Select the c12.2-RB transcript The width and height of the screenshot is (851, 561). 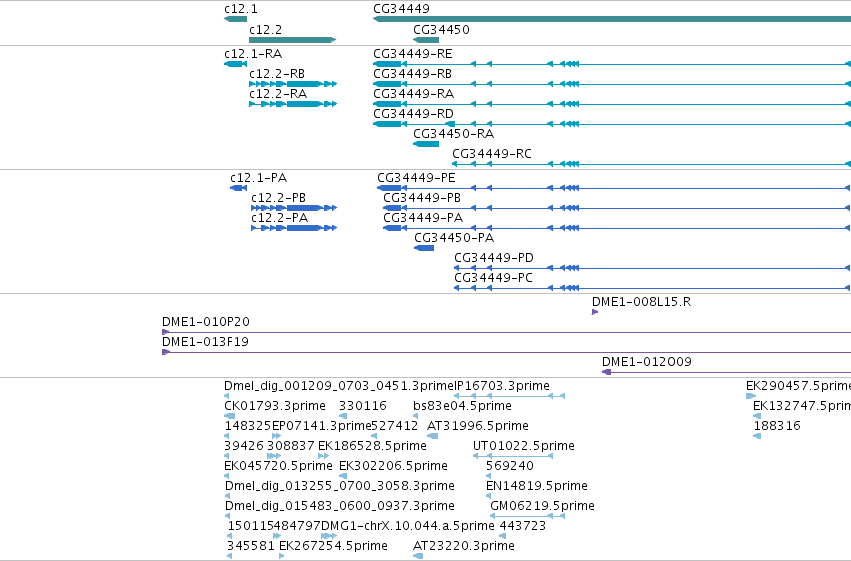[293, 84]
